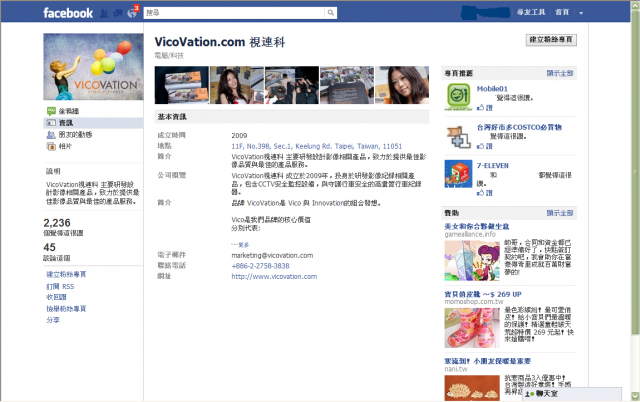Screen dimensions: 640x402
Task: Open the 269 UP boots ad title
Action: [x=483, y=294]
